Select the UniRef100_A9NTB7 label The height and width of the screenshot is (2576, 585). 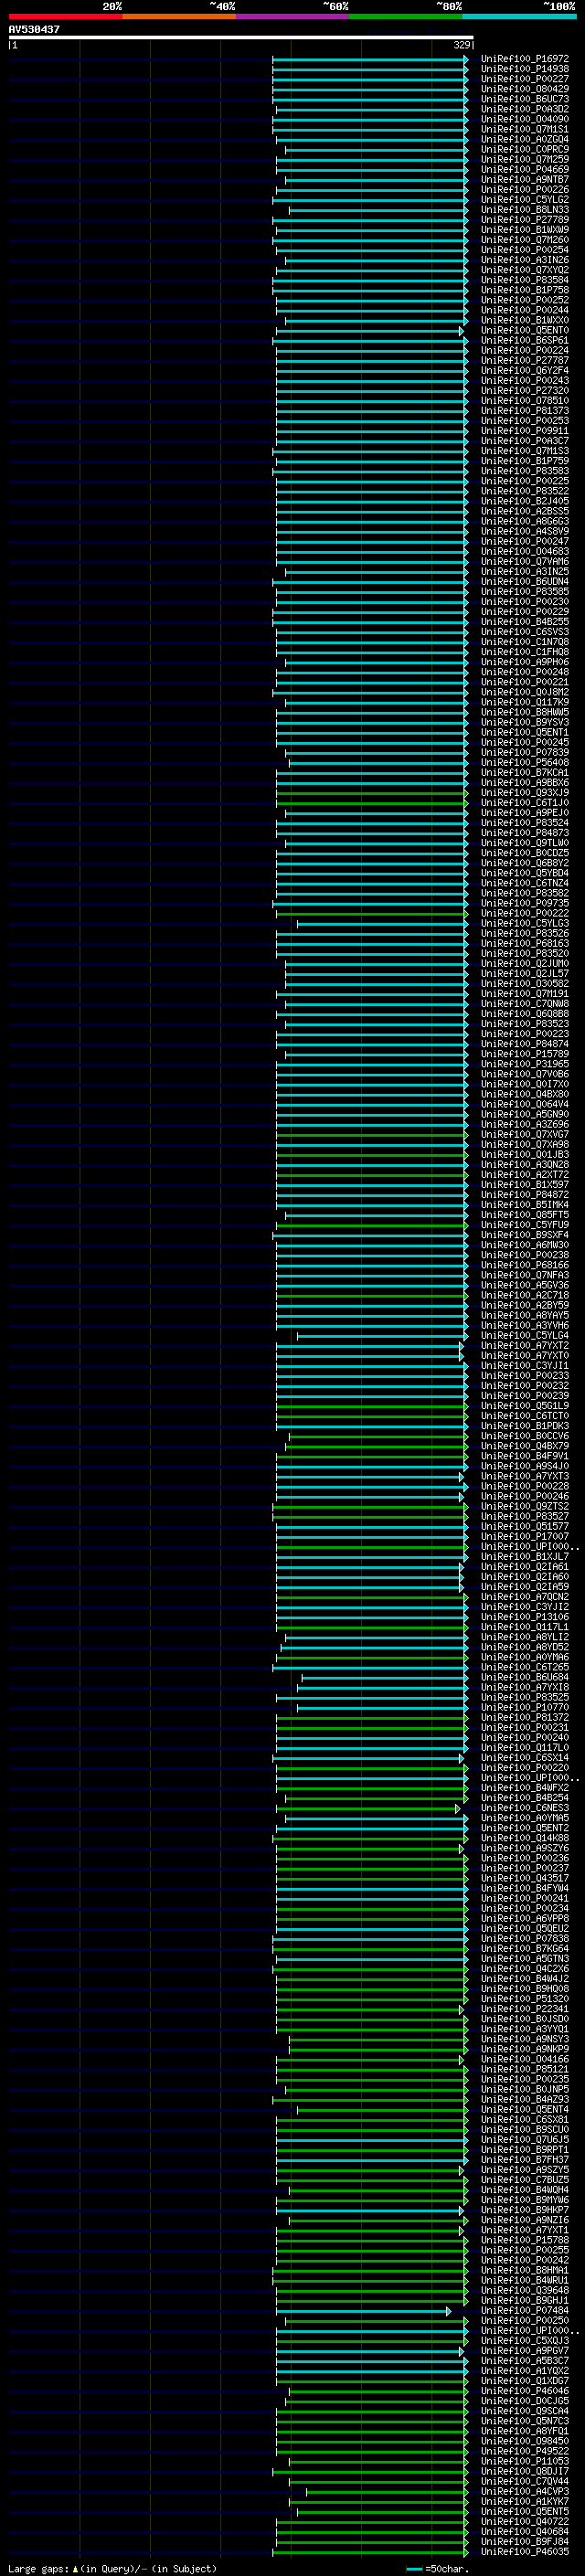click(x=524, y=179)
